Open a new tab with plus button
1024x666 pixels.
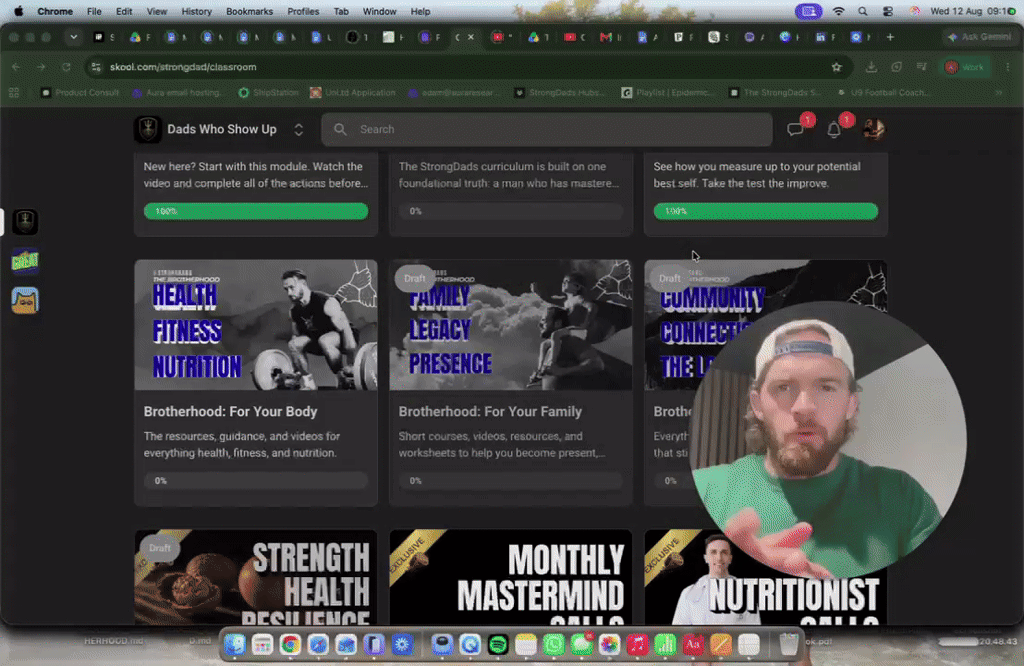pos(890,37)
